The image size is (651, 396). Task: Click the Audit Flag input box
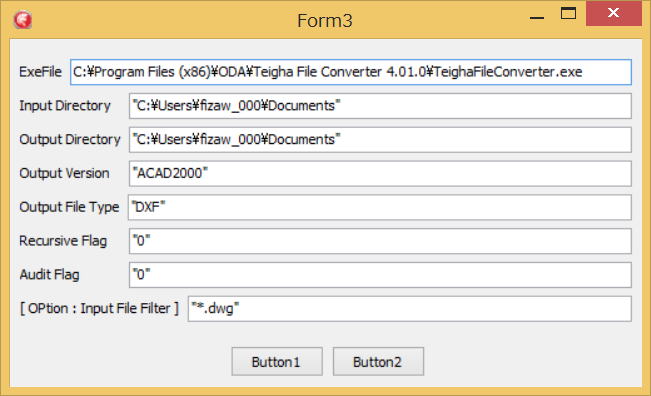(380, 275)
